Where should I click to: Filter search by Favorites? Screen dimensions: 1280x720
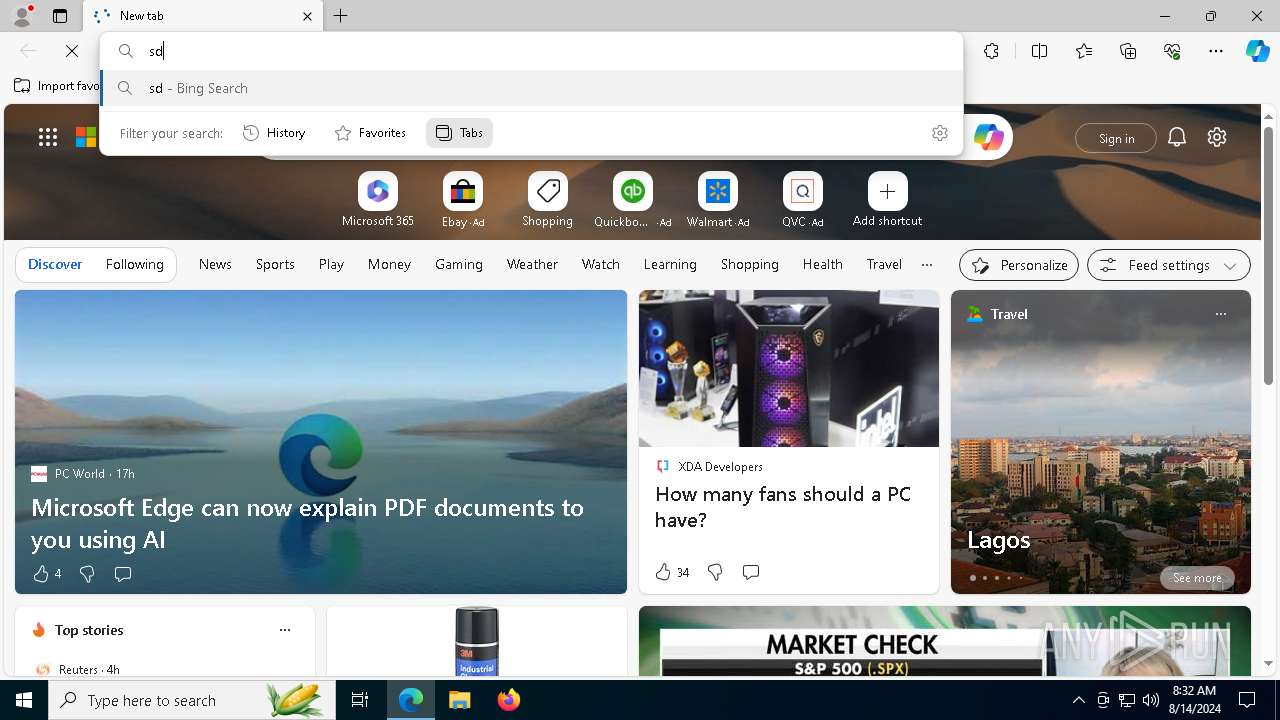pos(370,133)
